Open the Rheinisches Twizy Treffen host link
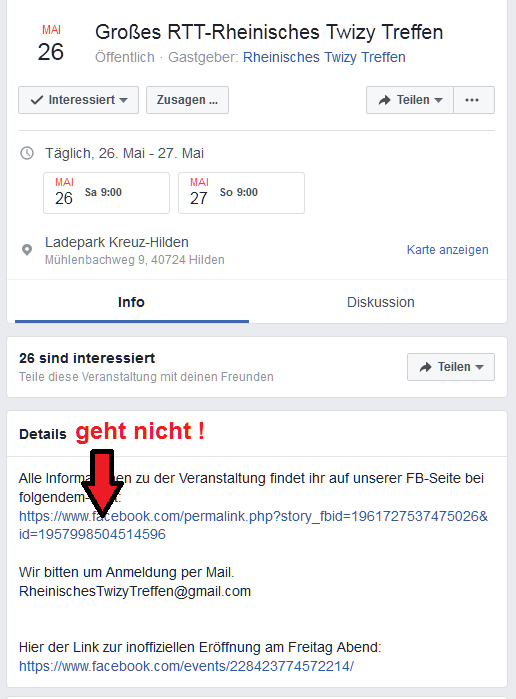516x699 pixels. pyautogui.click(x=324, y=57)
